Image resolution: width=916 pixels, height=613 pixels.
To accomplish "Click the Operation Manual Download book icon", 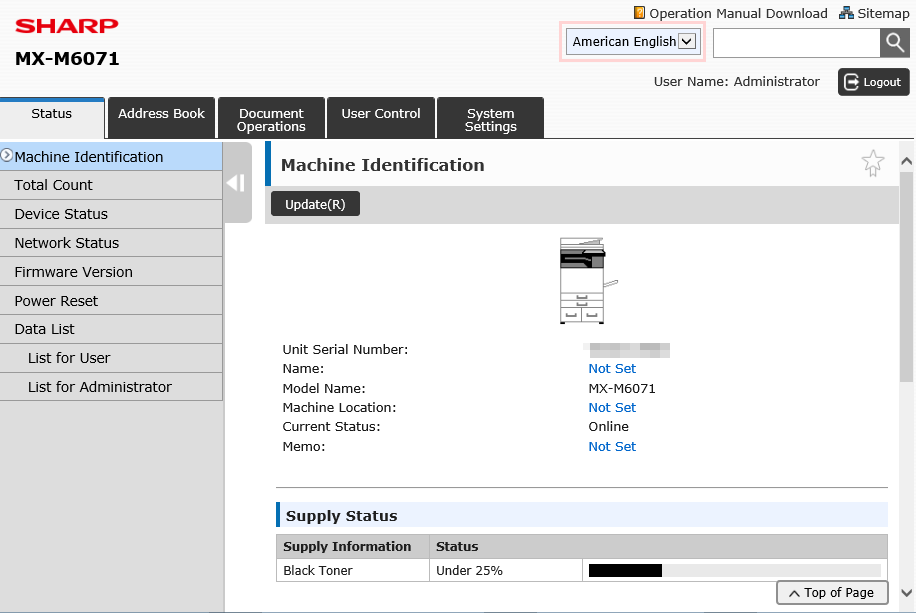I will click(x=639, y=13).
